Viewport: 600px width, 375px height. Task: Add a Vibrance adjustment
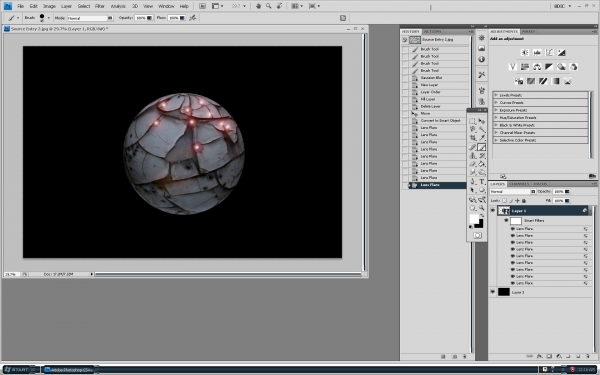click(513, 67)
